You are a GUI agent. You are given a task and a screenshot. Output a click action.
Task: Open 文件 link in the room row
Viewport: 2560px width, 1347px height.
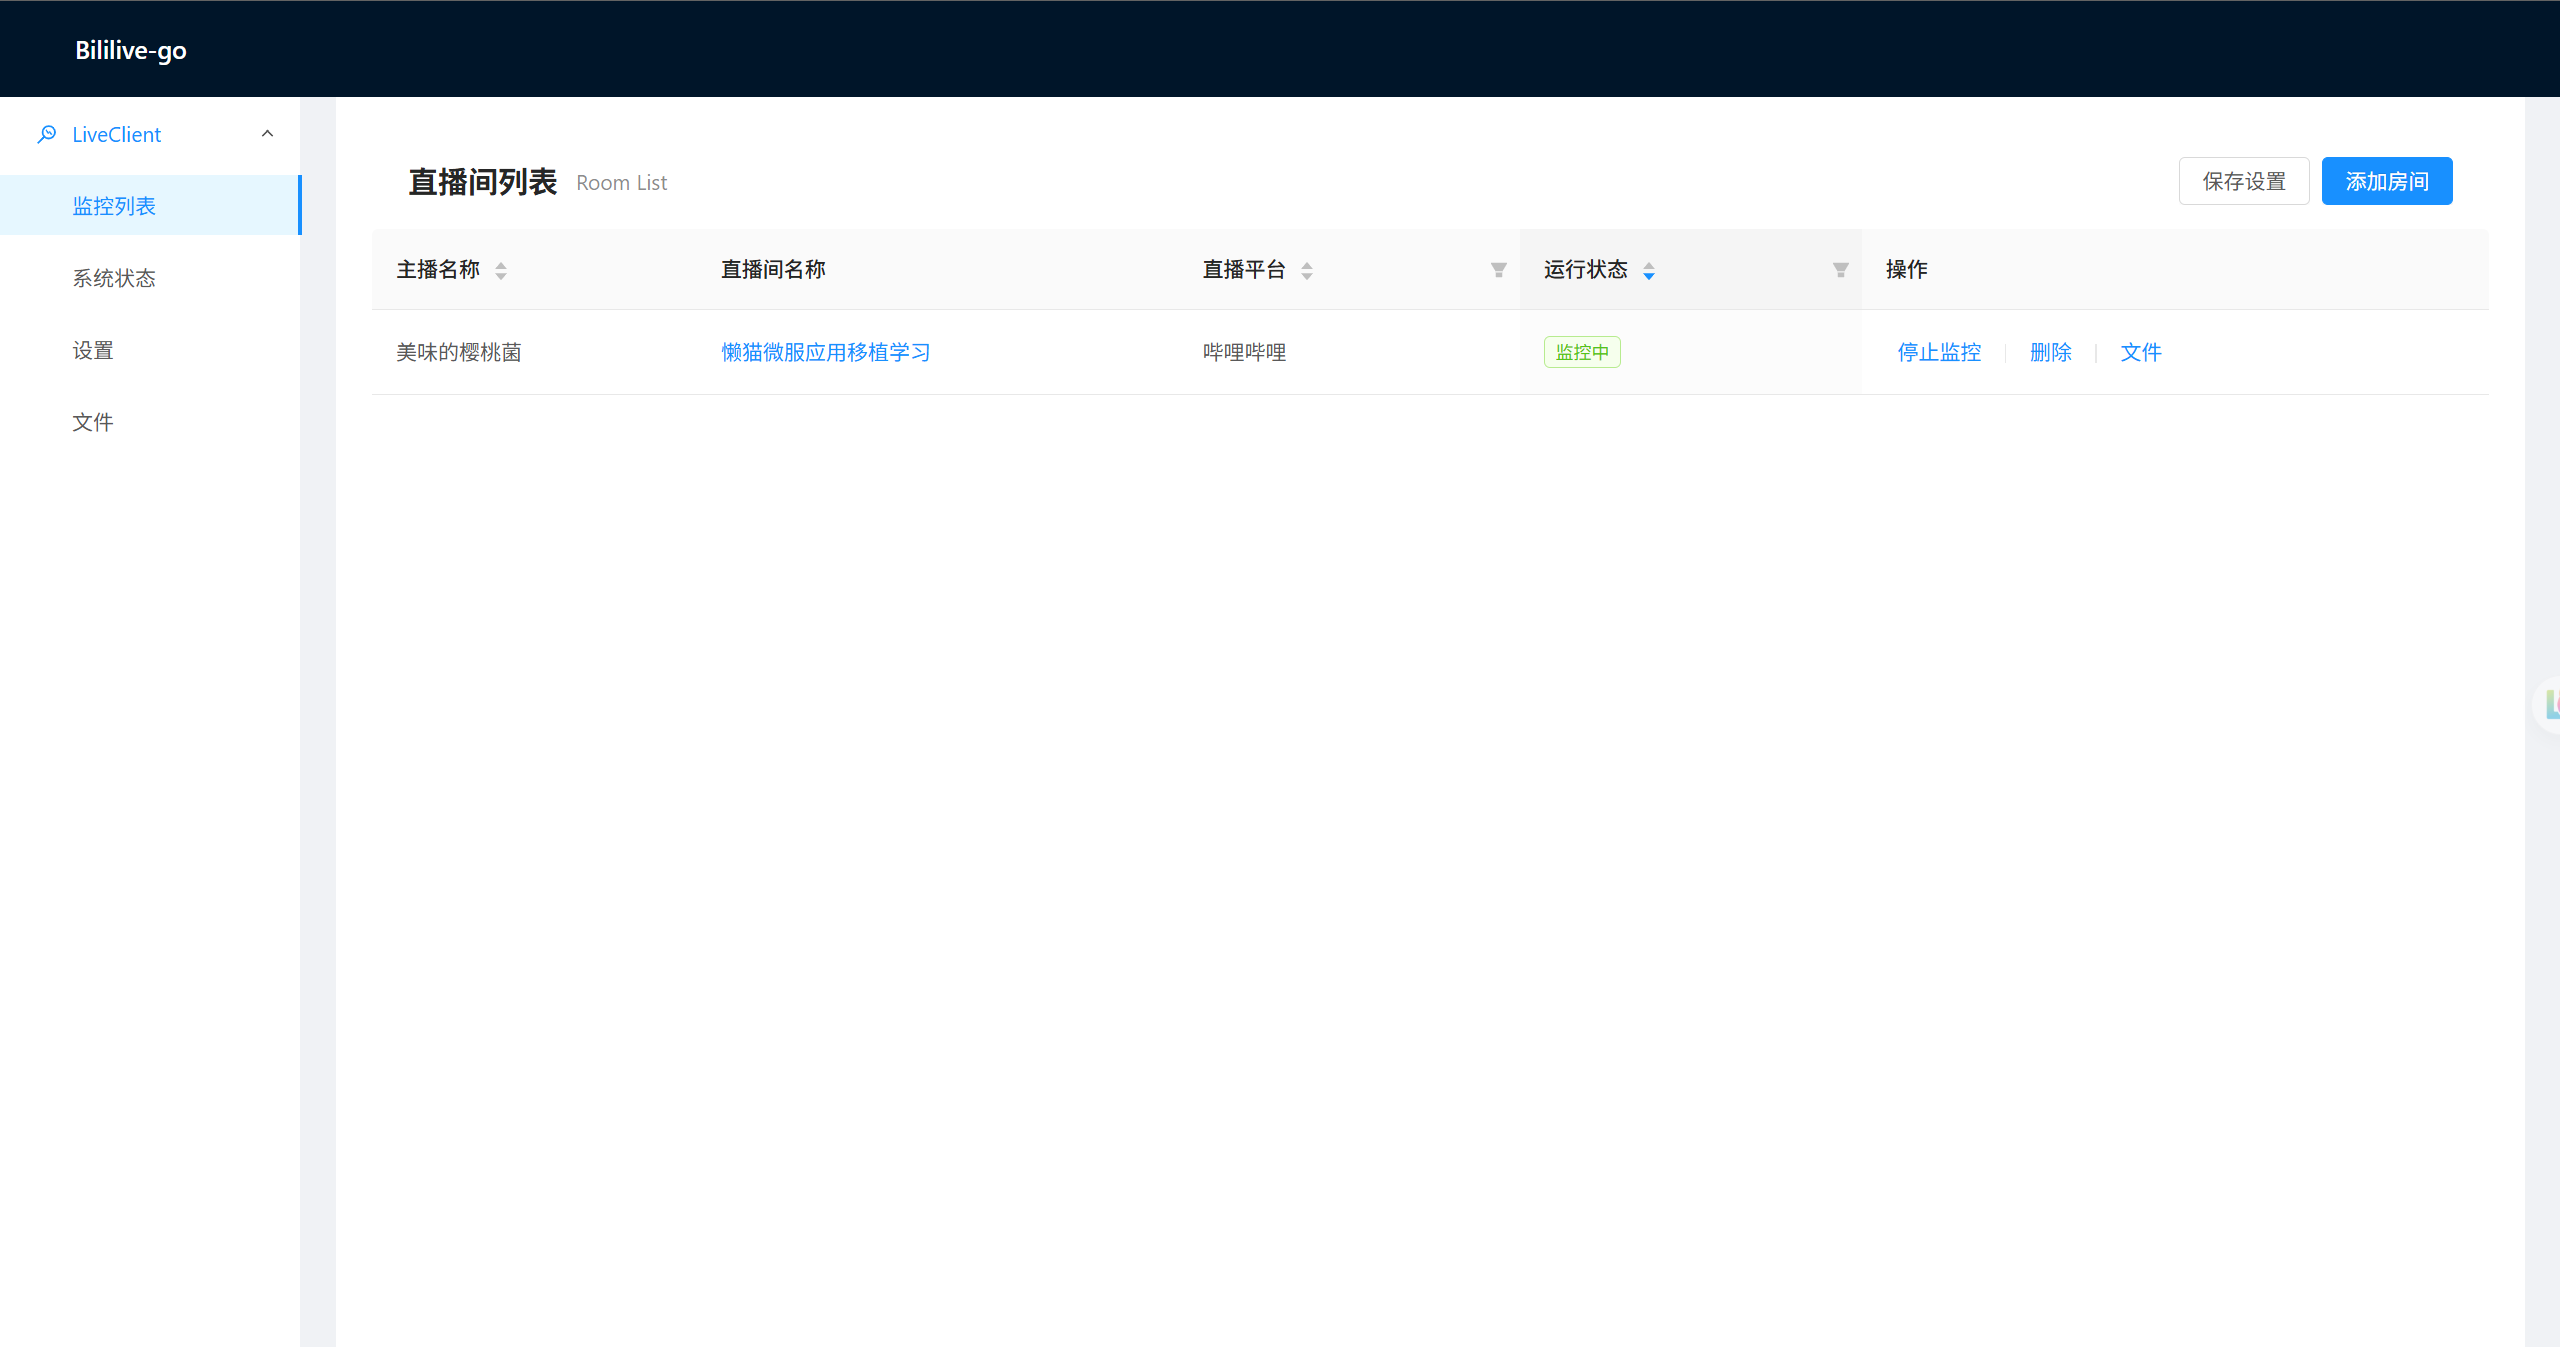click(x=2141, y=352)
